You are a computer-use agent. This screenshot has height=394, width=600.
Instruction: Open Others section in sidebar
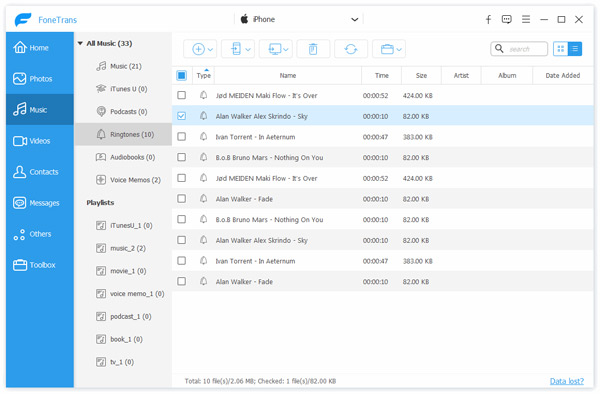pos(40,233)
